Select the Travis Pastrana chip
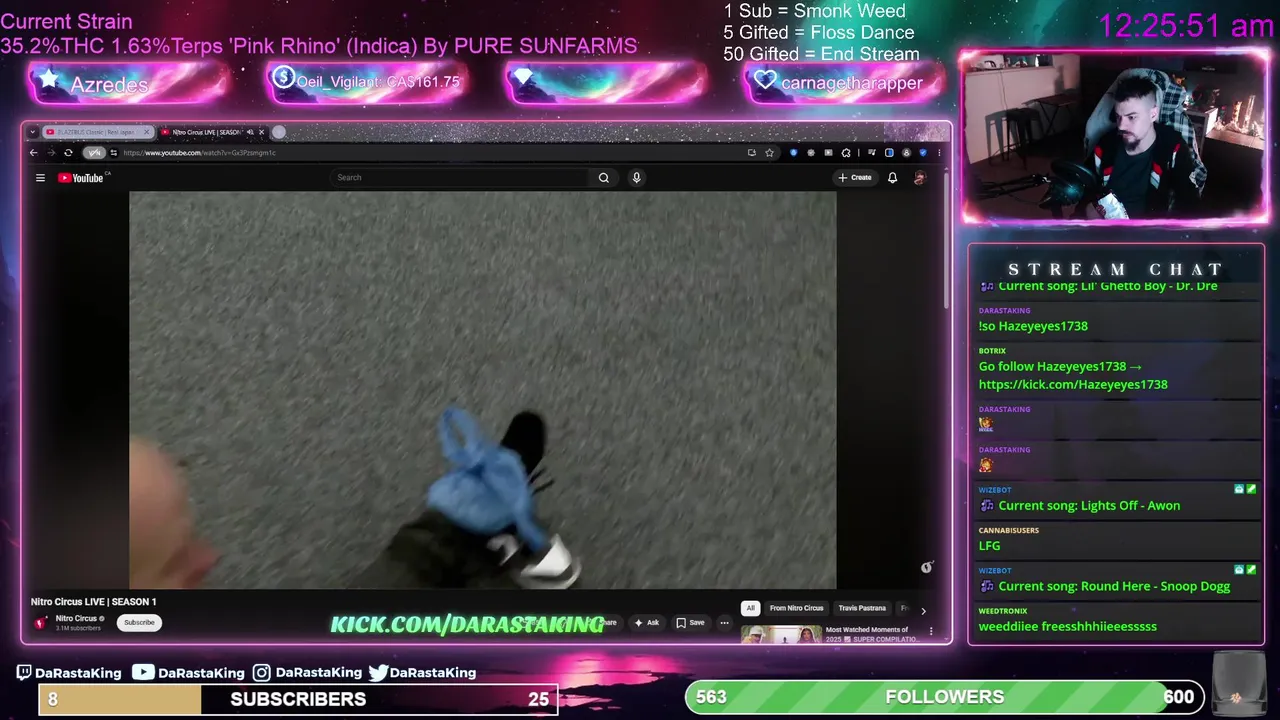 point(862,608)
